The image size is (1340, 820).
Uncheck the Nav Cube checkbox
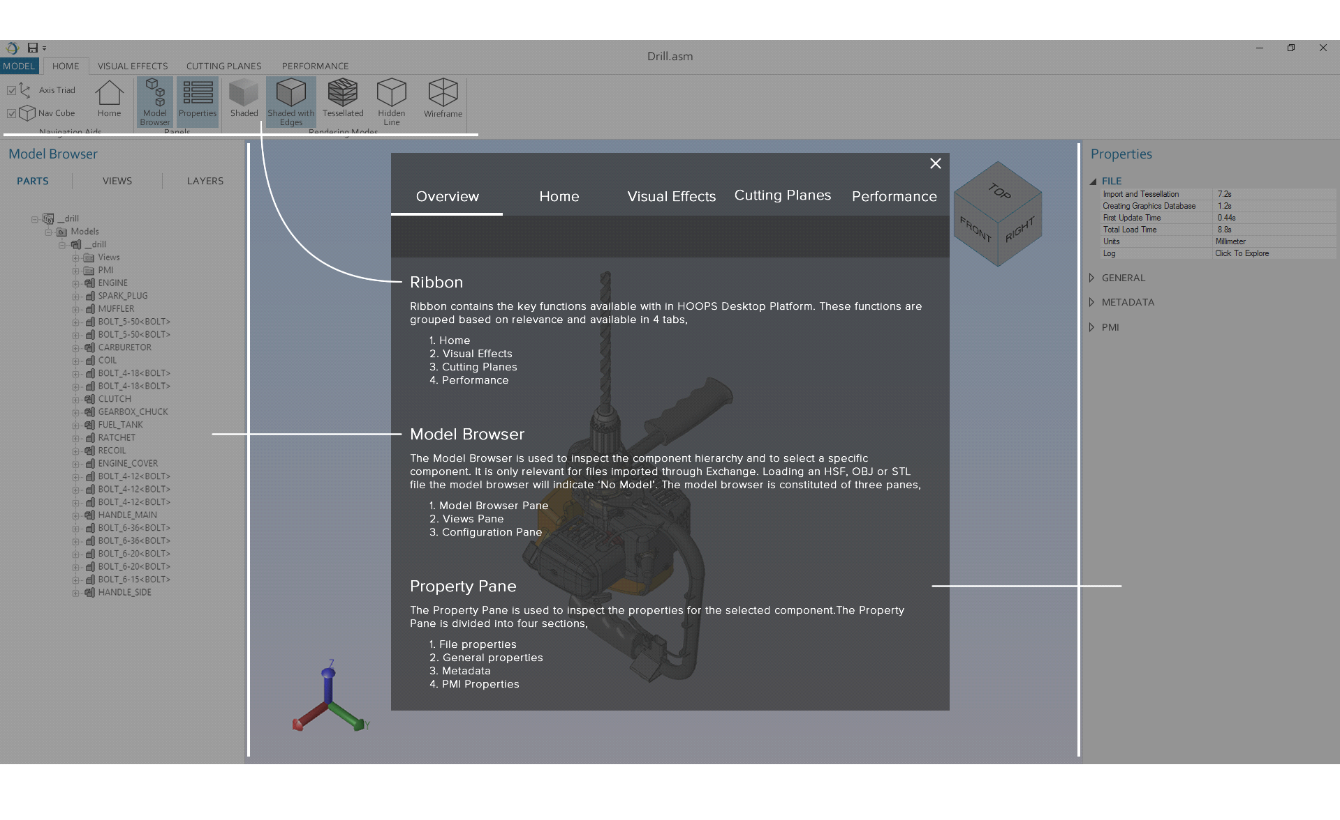[x=12, y=113]
